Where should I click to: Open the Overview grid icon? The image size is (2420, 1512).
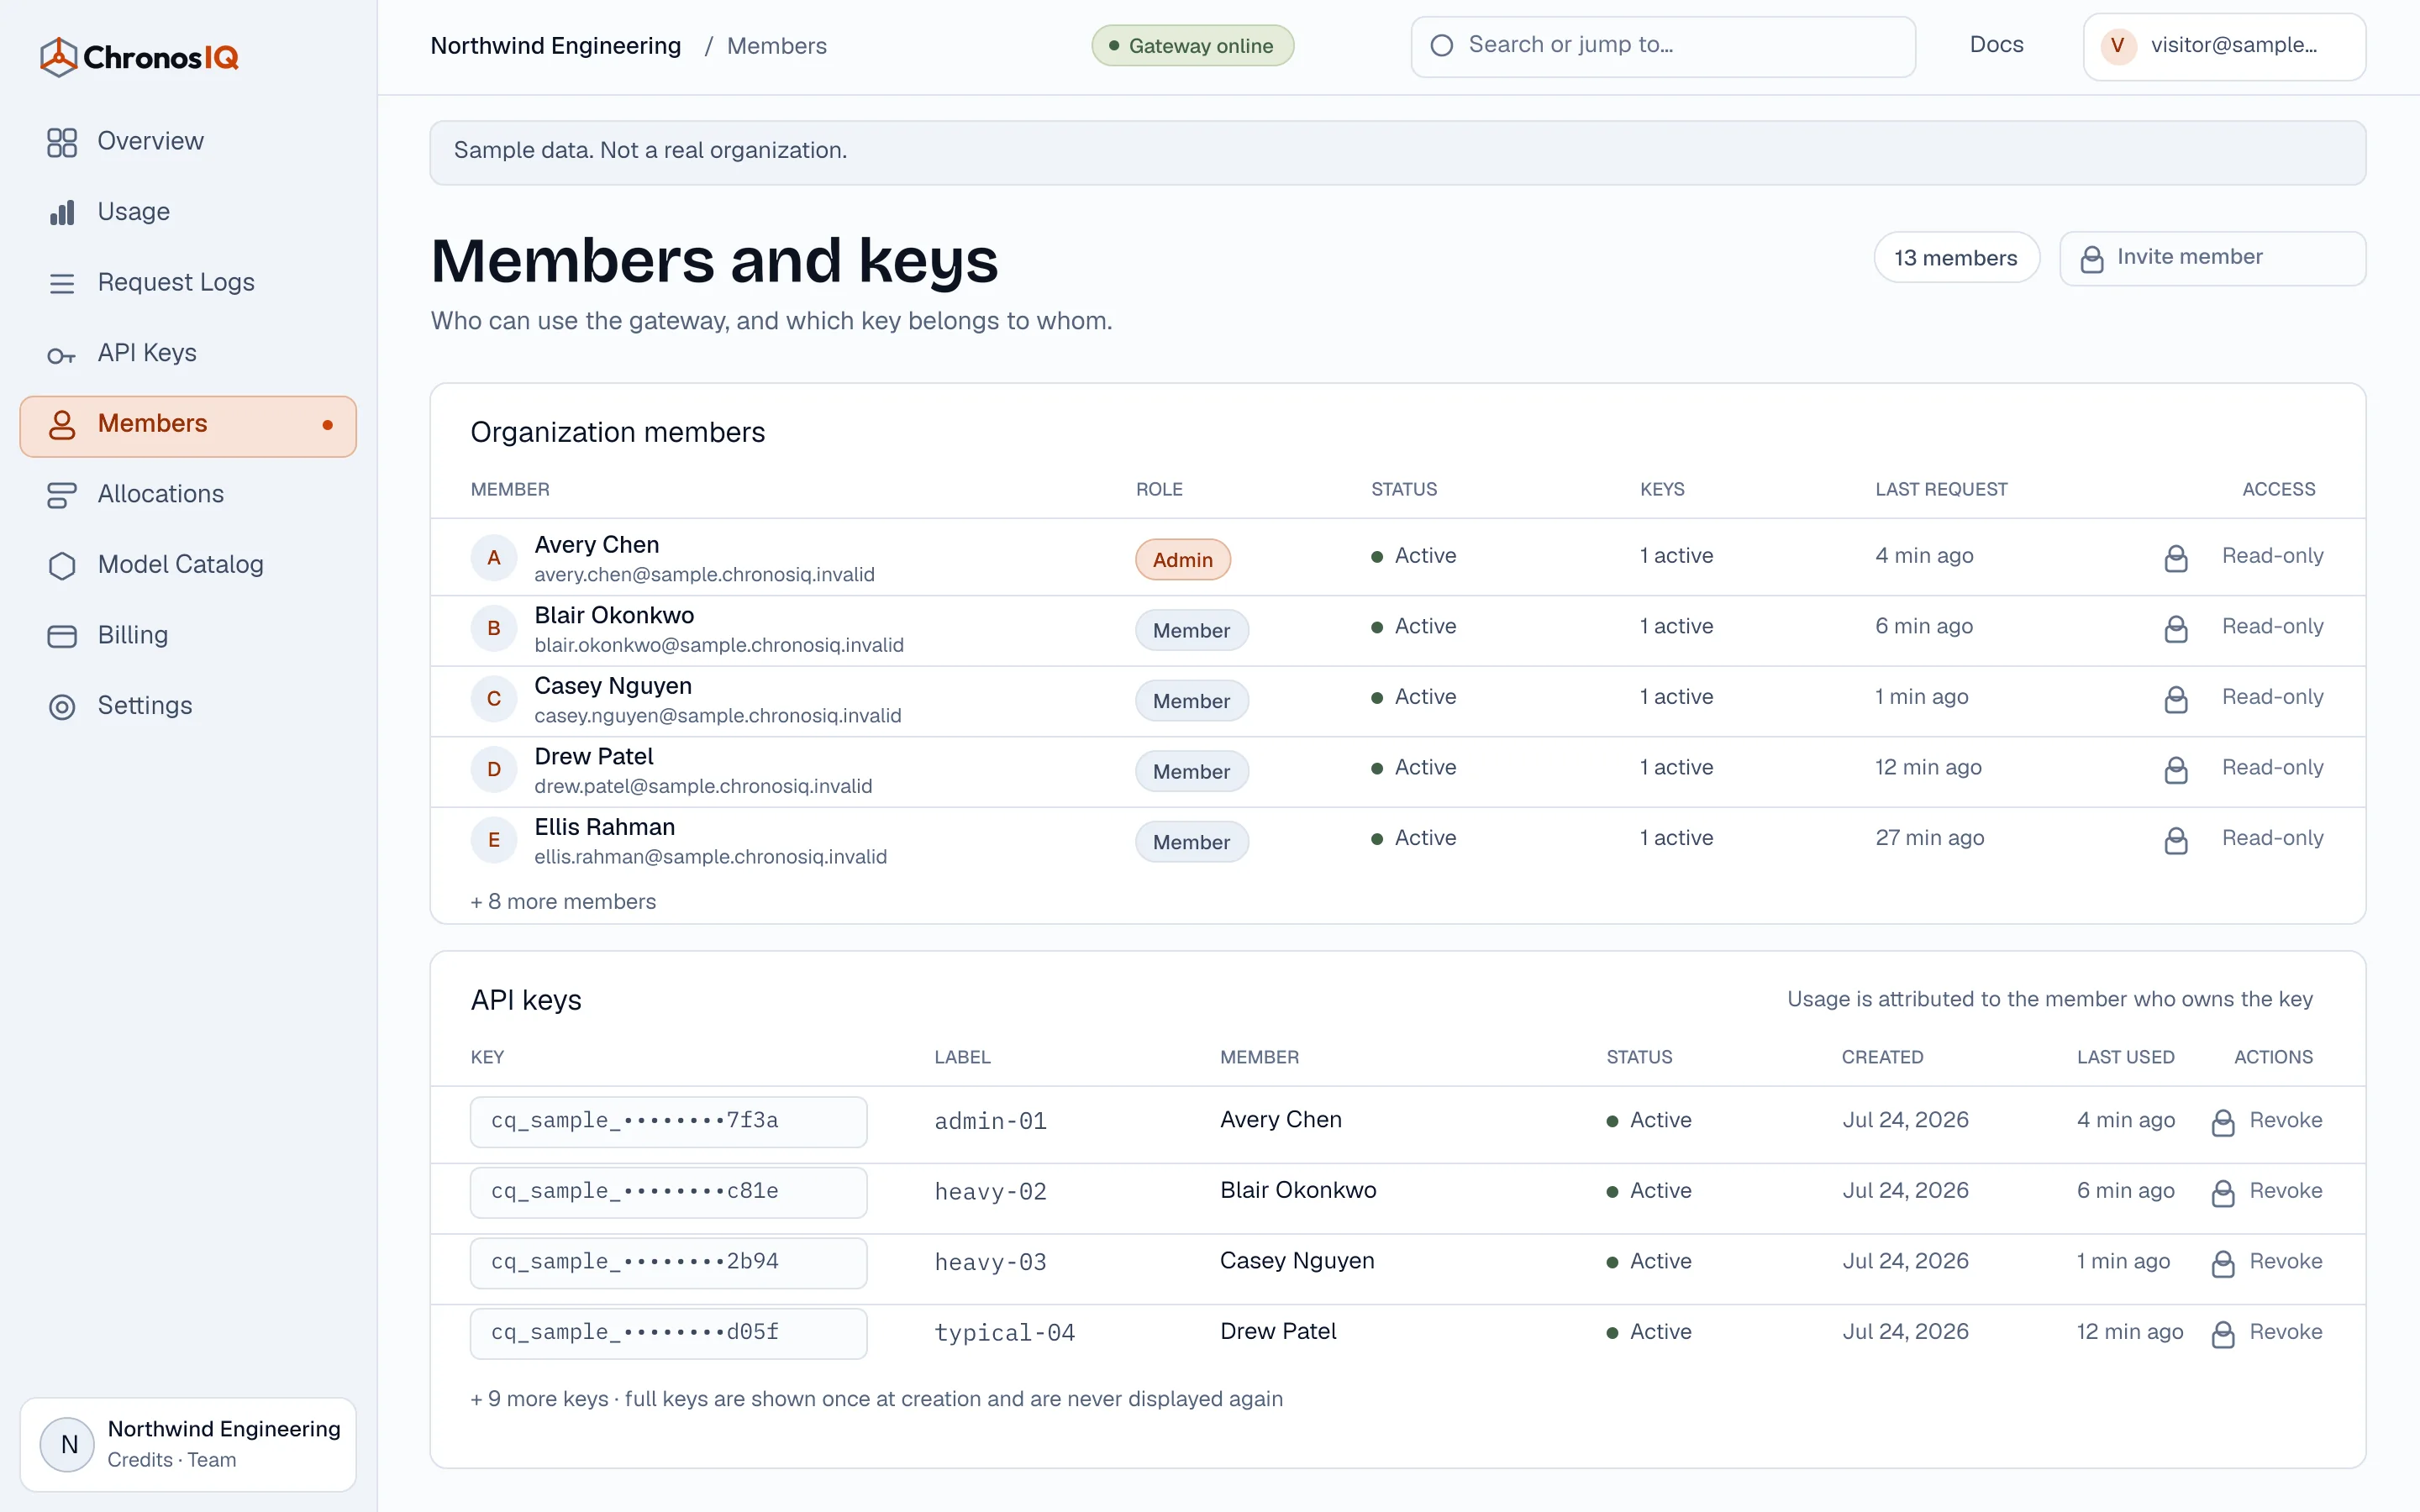[x=62, y=142]
